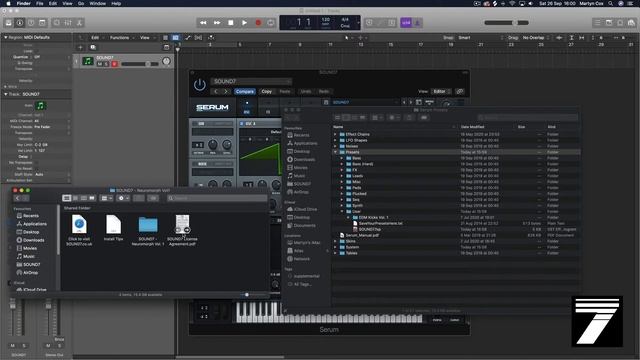Screen dimensions: 640x360
Task: Collapse the Track SOUND7 disclosure triangle
Action: coord(6,94)
